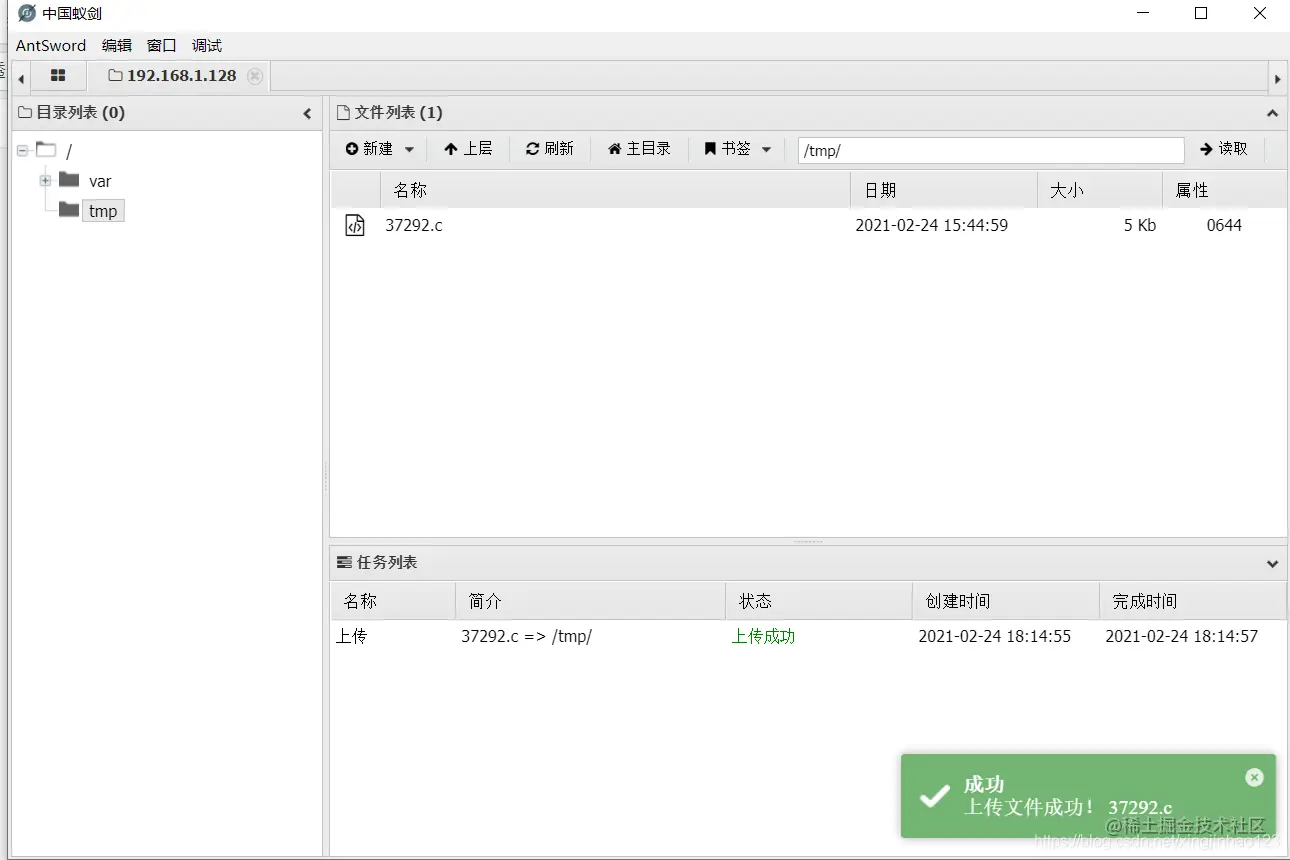Go to 主目录 home directory
The width and height of the screenshot is (1290, 860).
(639, 149)
